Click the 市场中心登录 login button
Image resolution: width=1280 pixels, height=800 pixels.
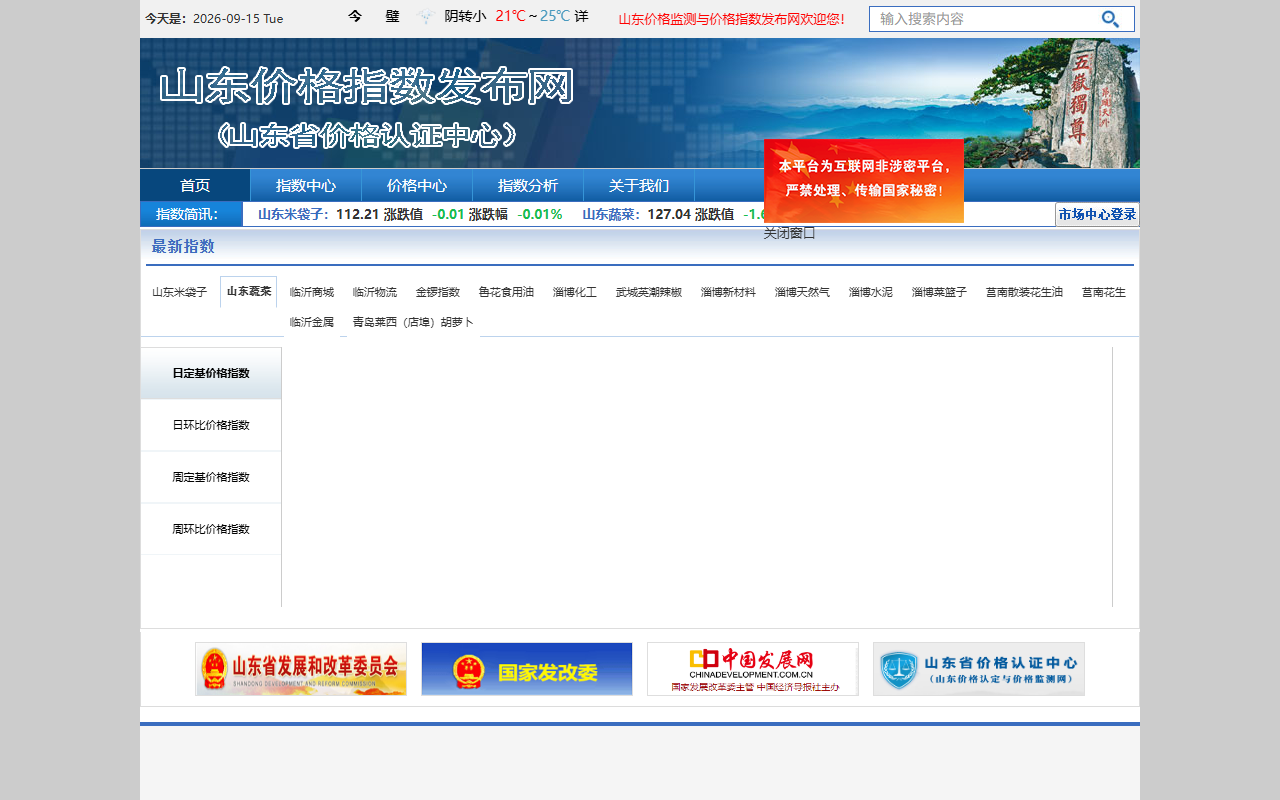coord(1097,214)
